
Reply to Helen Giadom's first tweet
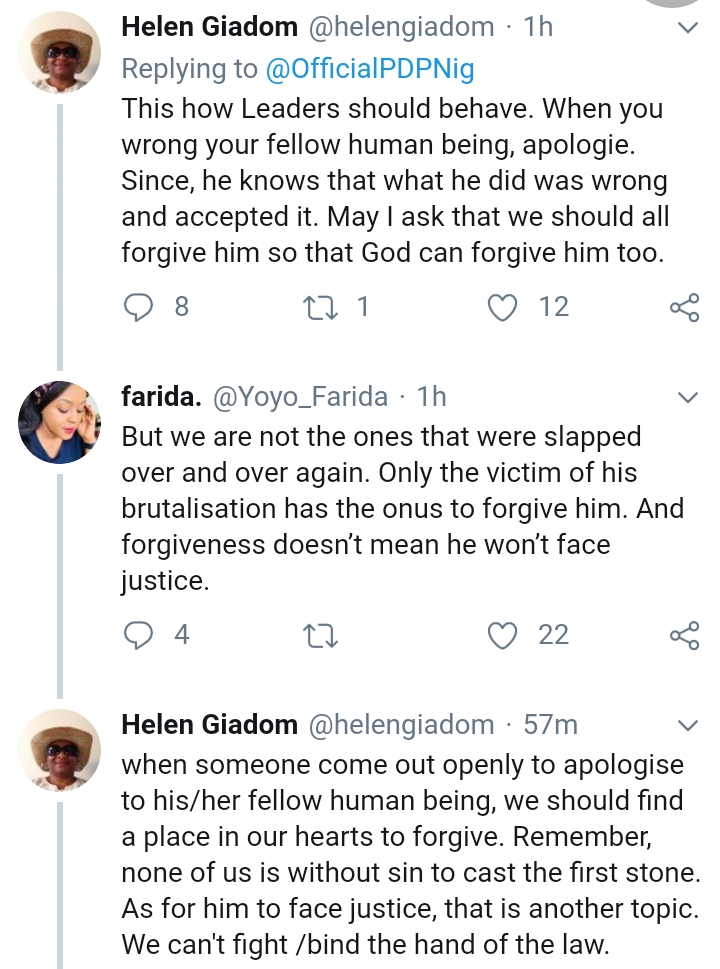[137, 307]
